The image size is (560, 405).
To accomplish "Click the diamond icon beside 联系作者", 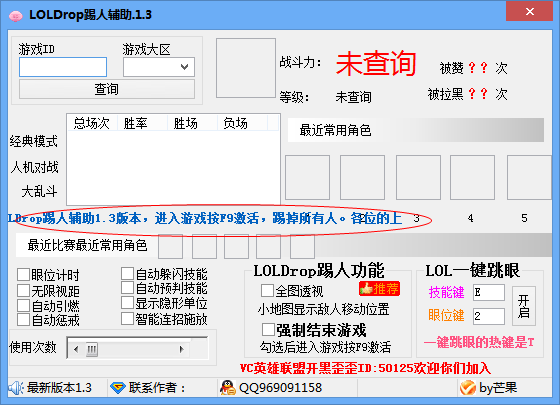I will pos(118,388).
